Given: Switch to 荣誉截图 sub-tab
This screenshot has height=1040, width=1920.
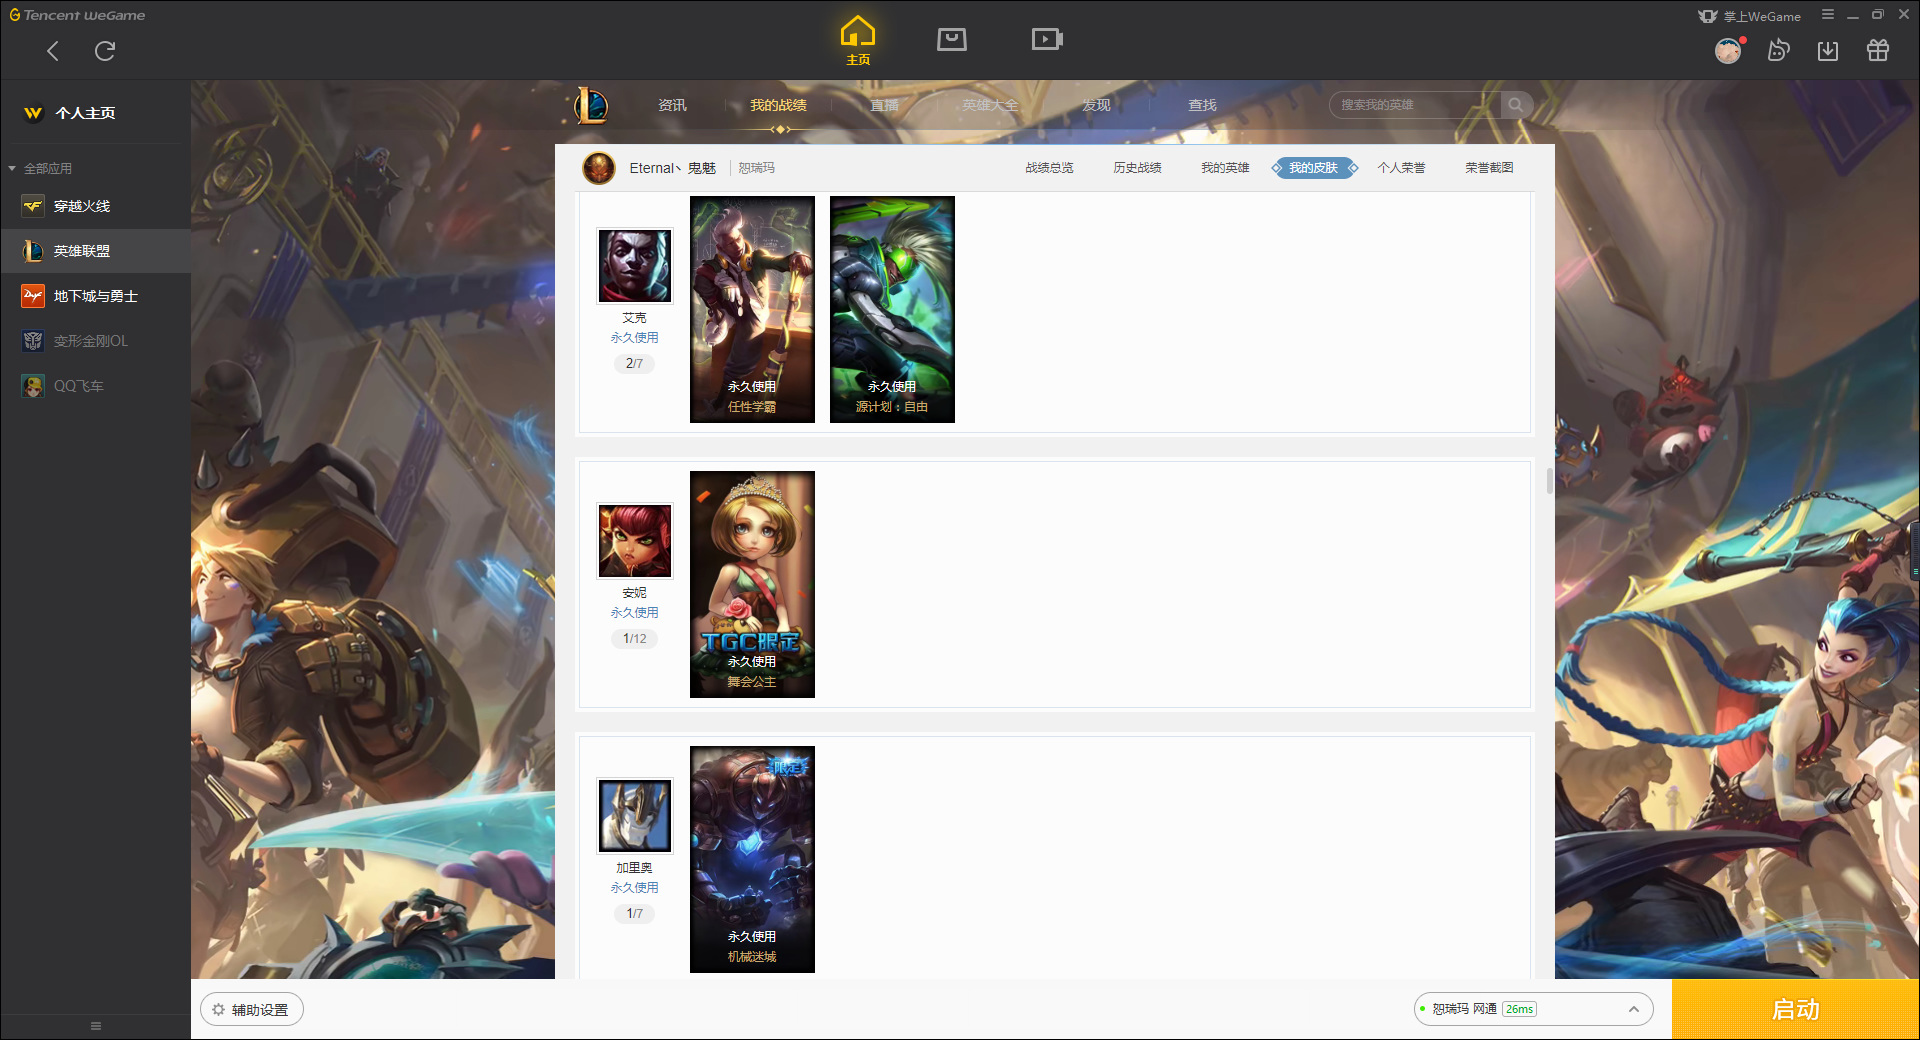Looking at the screenshot, I should pyautogui.click(x=1489, y=168).
